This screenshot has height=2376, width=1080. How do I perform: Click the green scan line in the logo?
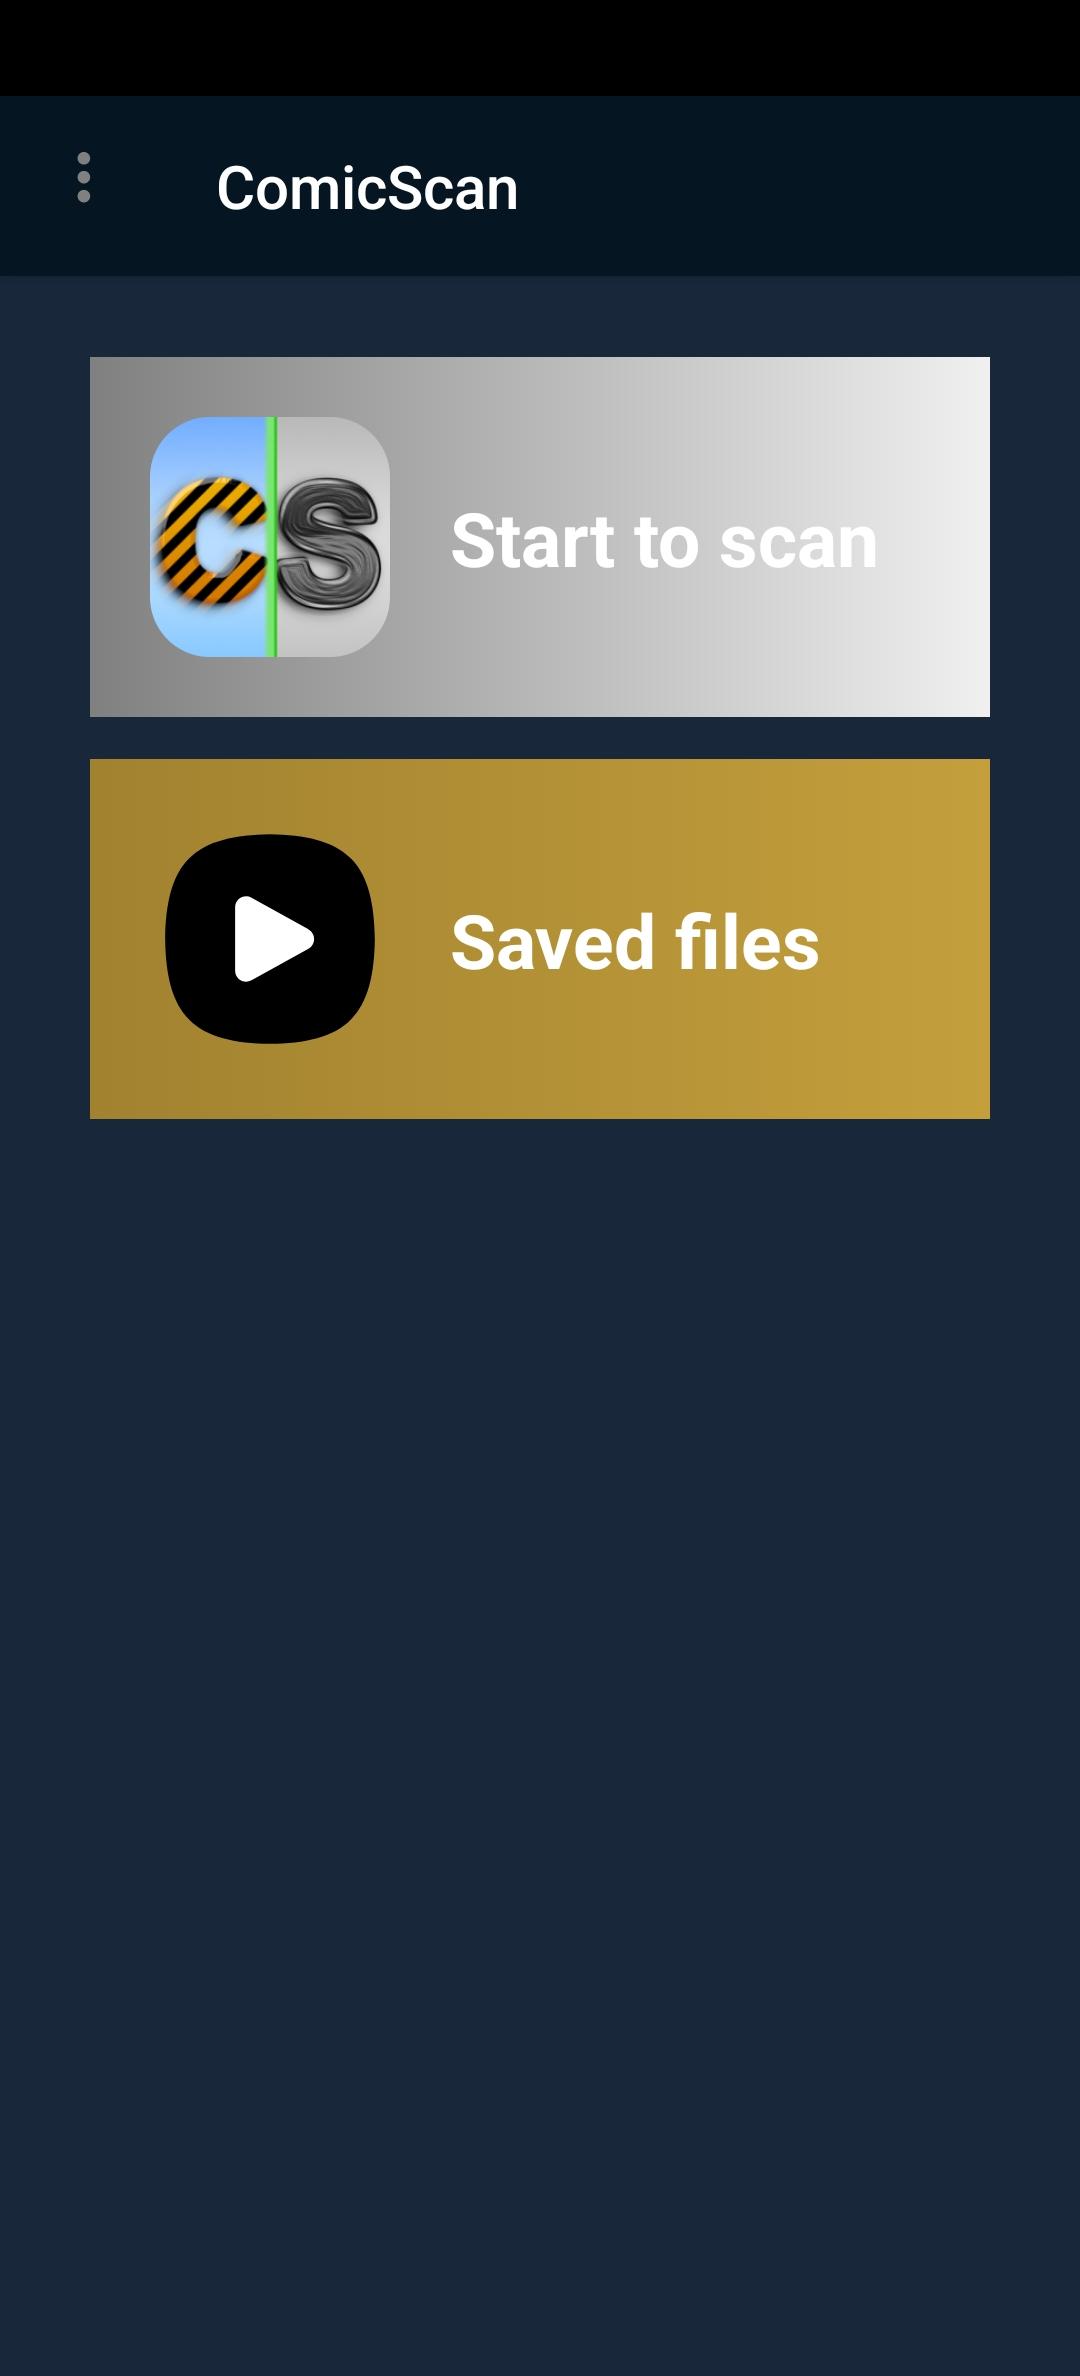(271, 537)
